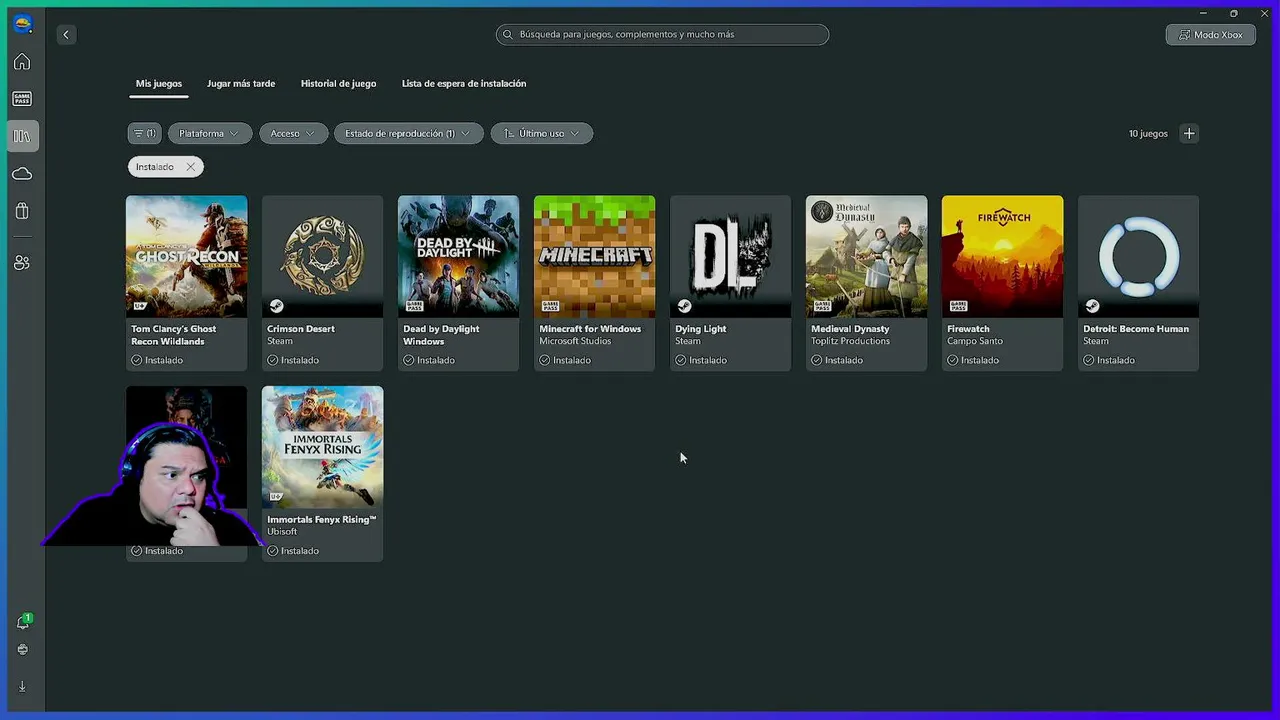
Task: Click "Steam" text under the Dying Light title
Action: (688, 341)
